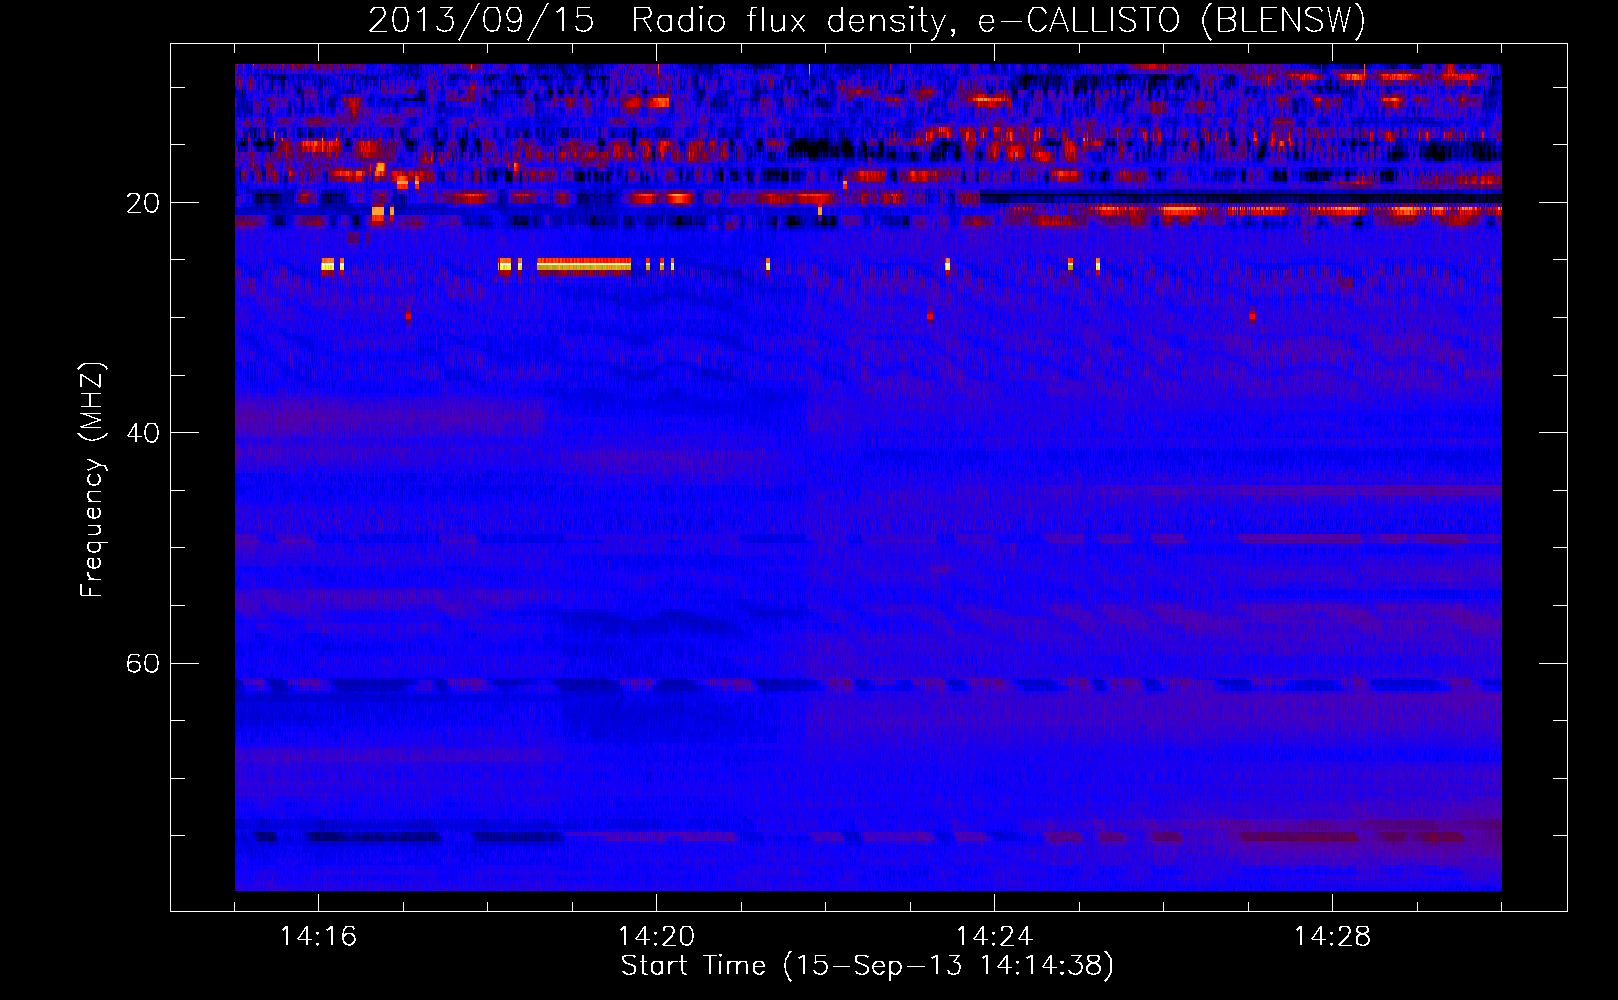Image resolution: width=1618 pixels, height=1000 pixels.
Task: Click the 14:28 time tick label
Action: (1332, 937)
